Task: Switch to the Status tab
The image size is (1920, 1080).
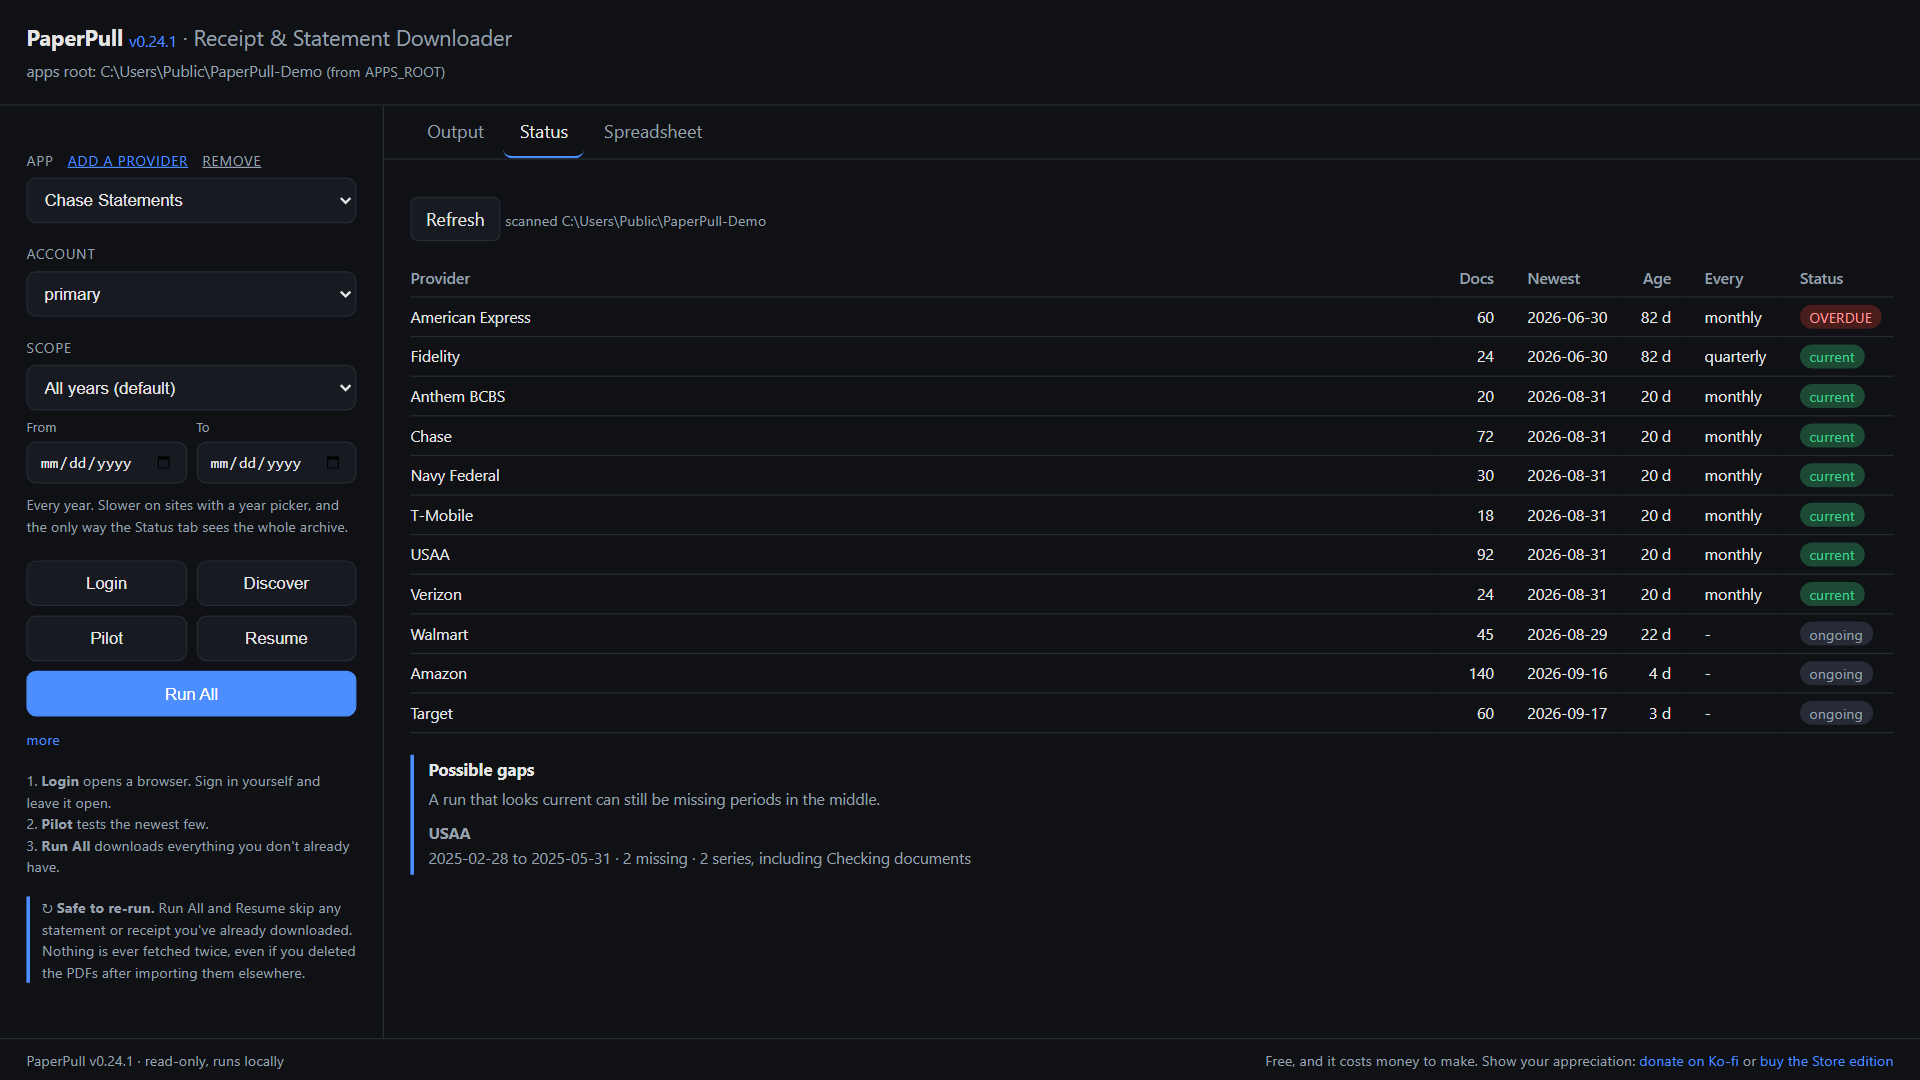Action: pyautogui.click(x=544, y=132)
